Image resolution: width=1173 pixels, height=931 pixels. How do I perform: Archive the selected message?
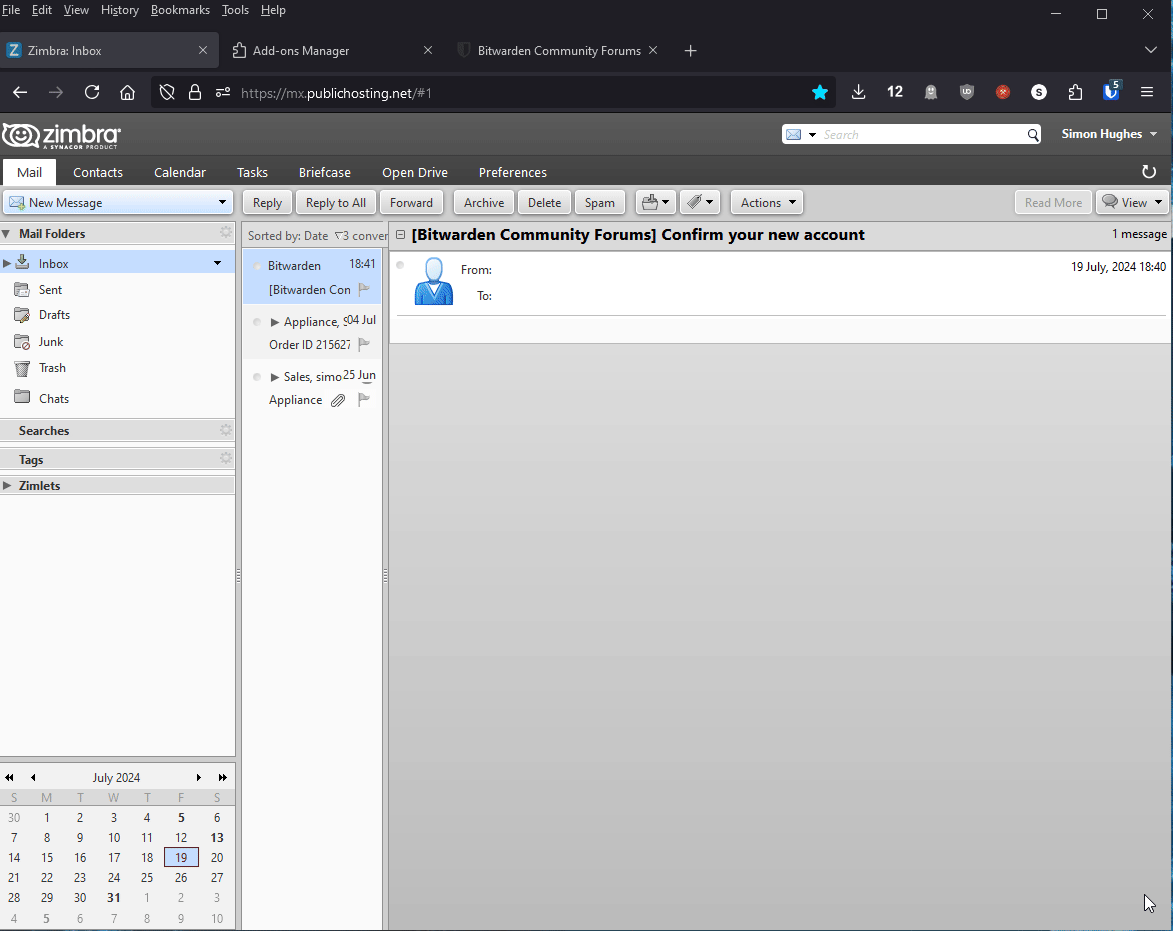484,203
